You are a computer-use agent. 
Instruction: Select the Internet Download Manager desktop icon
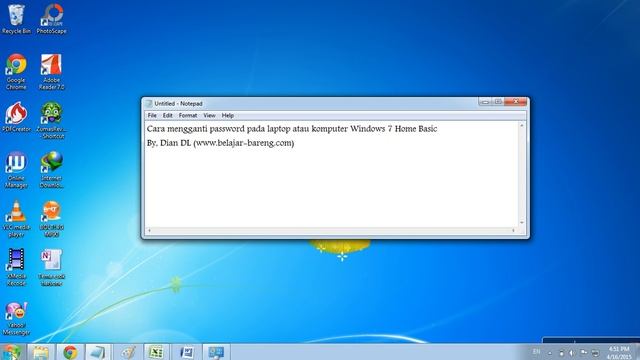tap(51, 169)
